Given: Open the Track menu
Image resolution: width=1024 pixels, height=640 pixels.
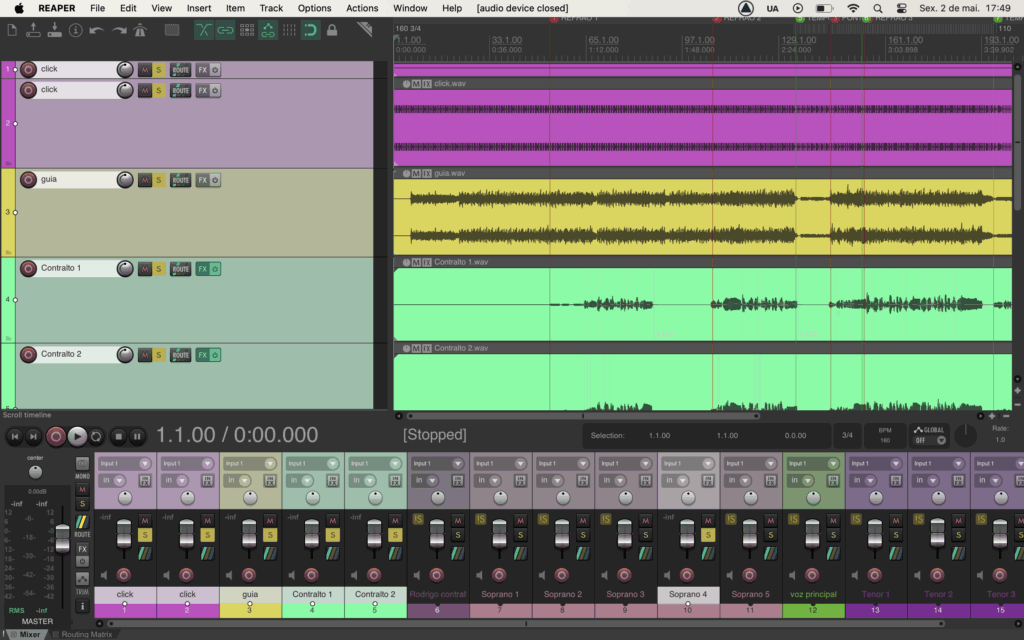Looking at the screenshot, I should pyautogui.click(x=271, y=8).
